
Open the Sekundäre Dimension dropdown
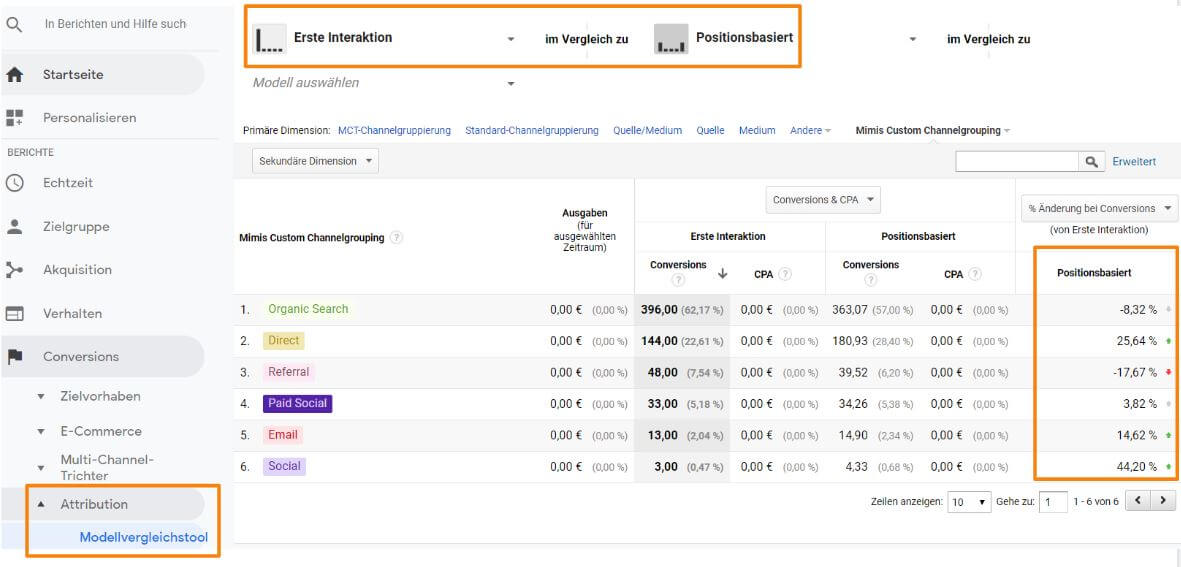coord(315,161)
